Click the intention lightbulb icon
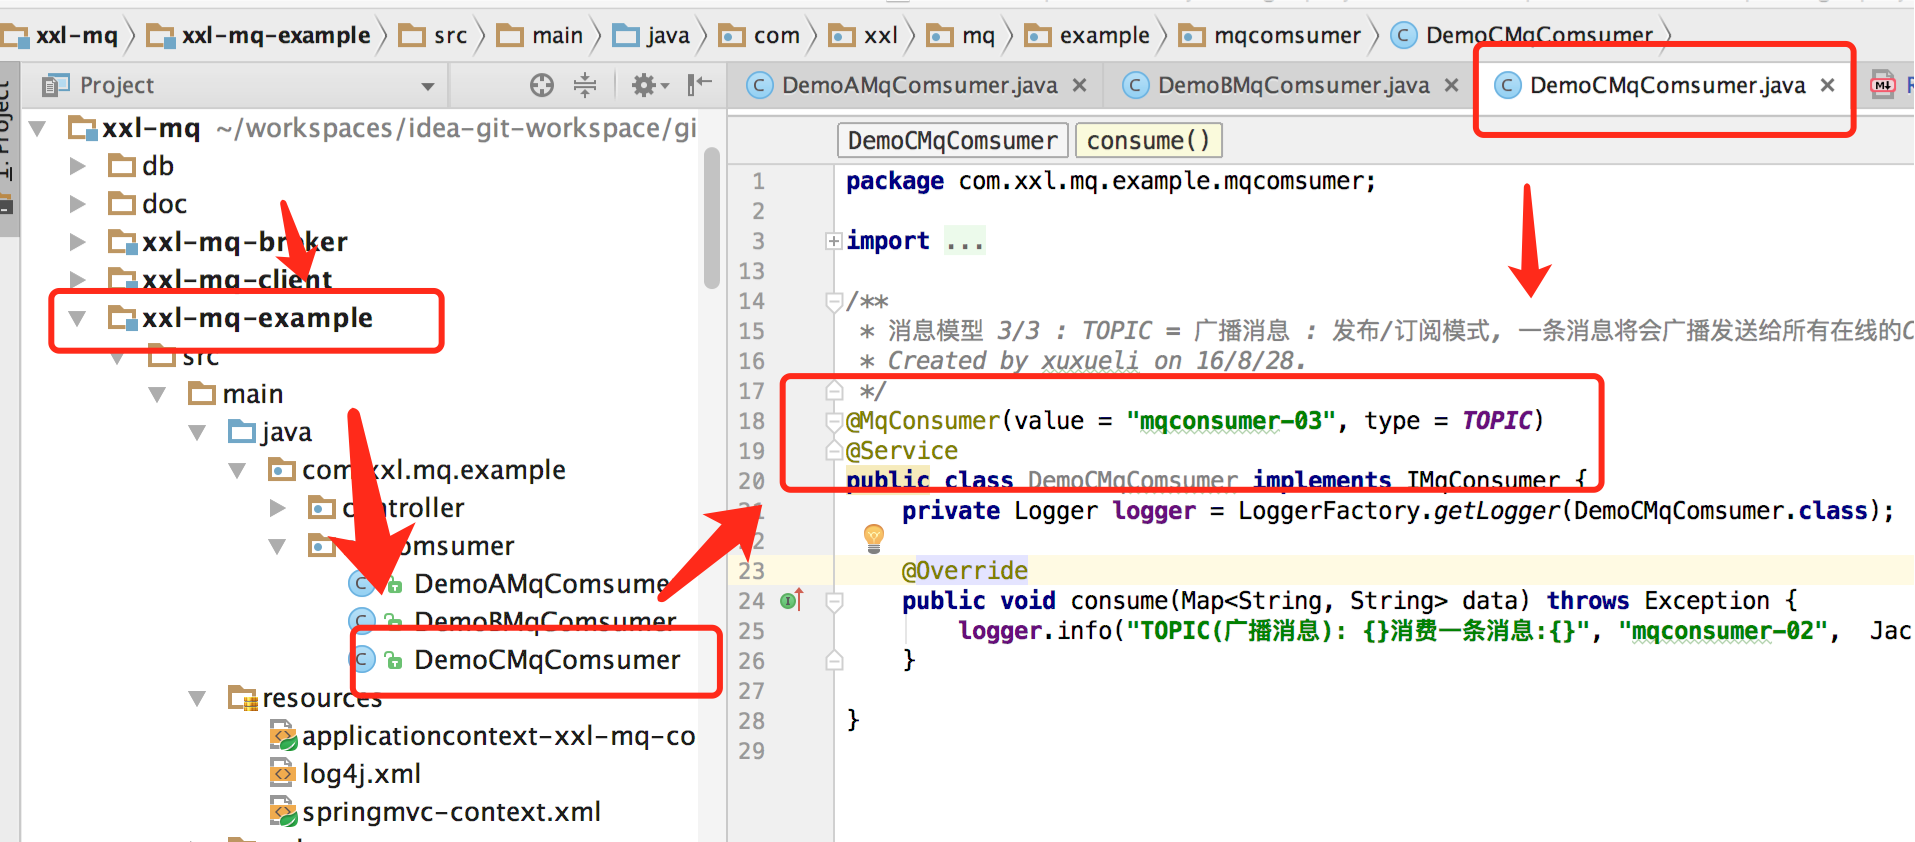The width and height of the screenshot is (1915, 842). [873, 538]
